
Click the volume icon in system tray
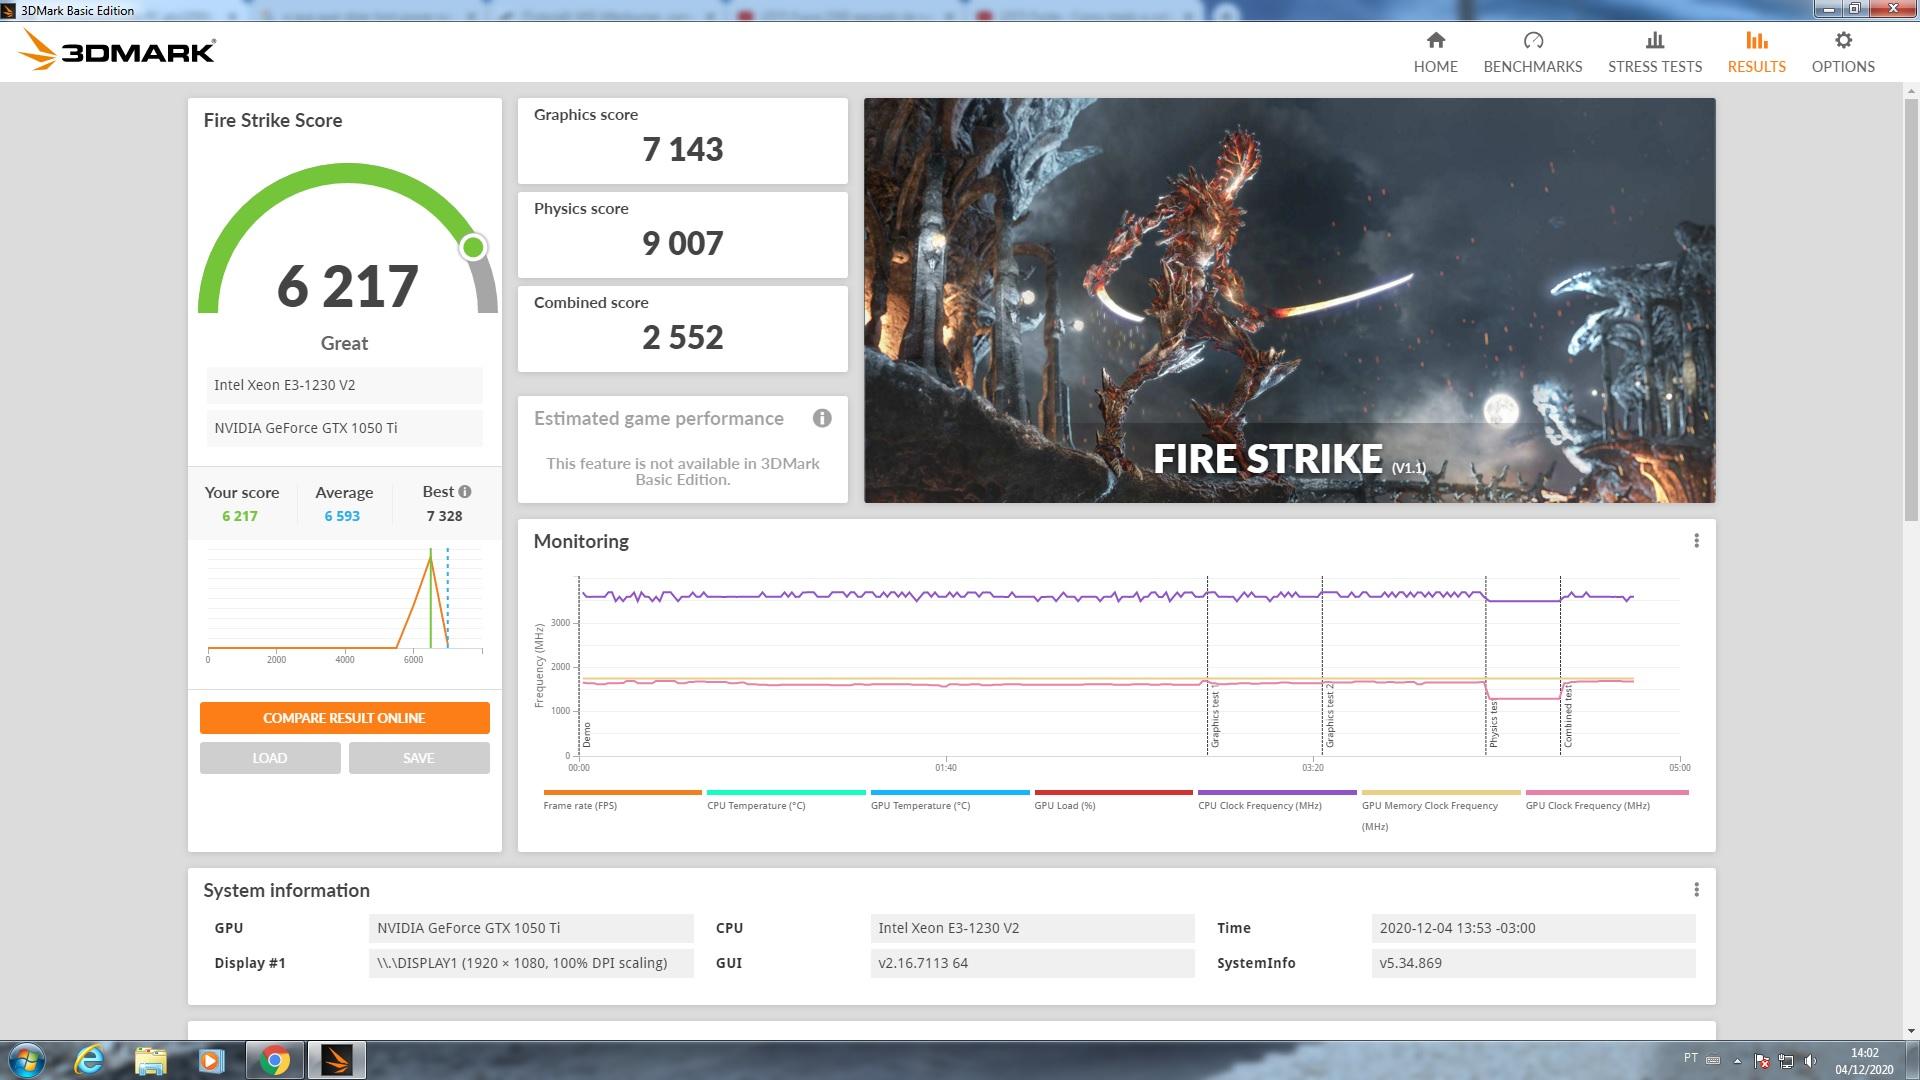[1810, 1061]
